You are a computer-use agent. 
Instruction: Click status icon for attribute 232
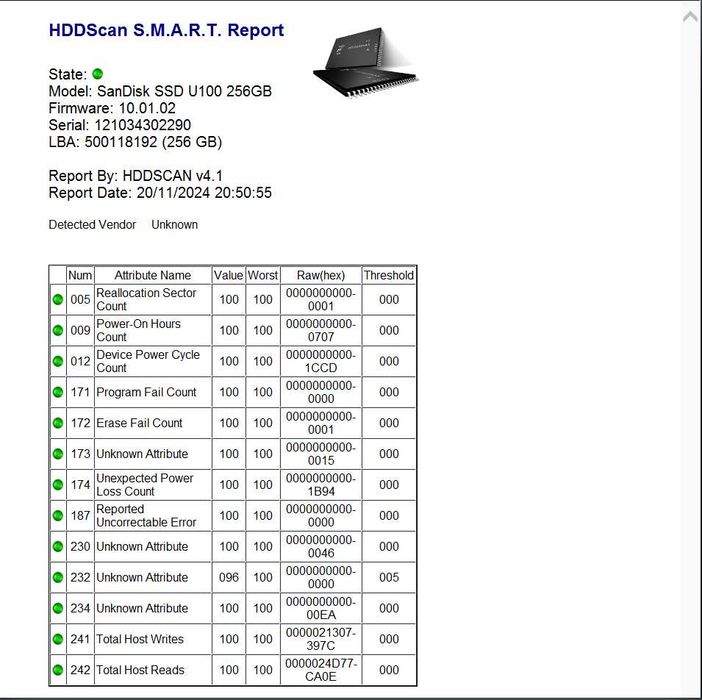58,577
